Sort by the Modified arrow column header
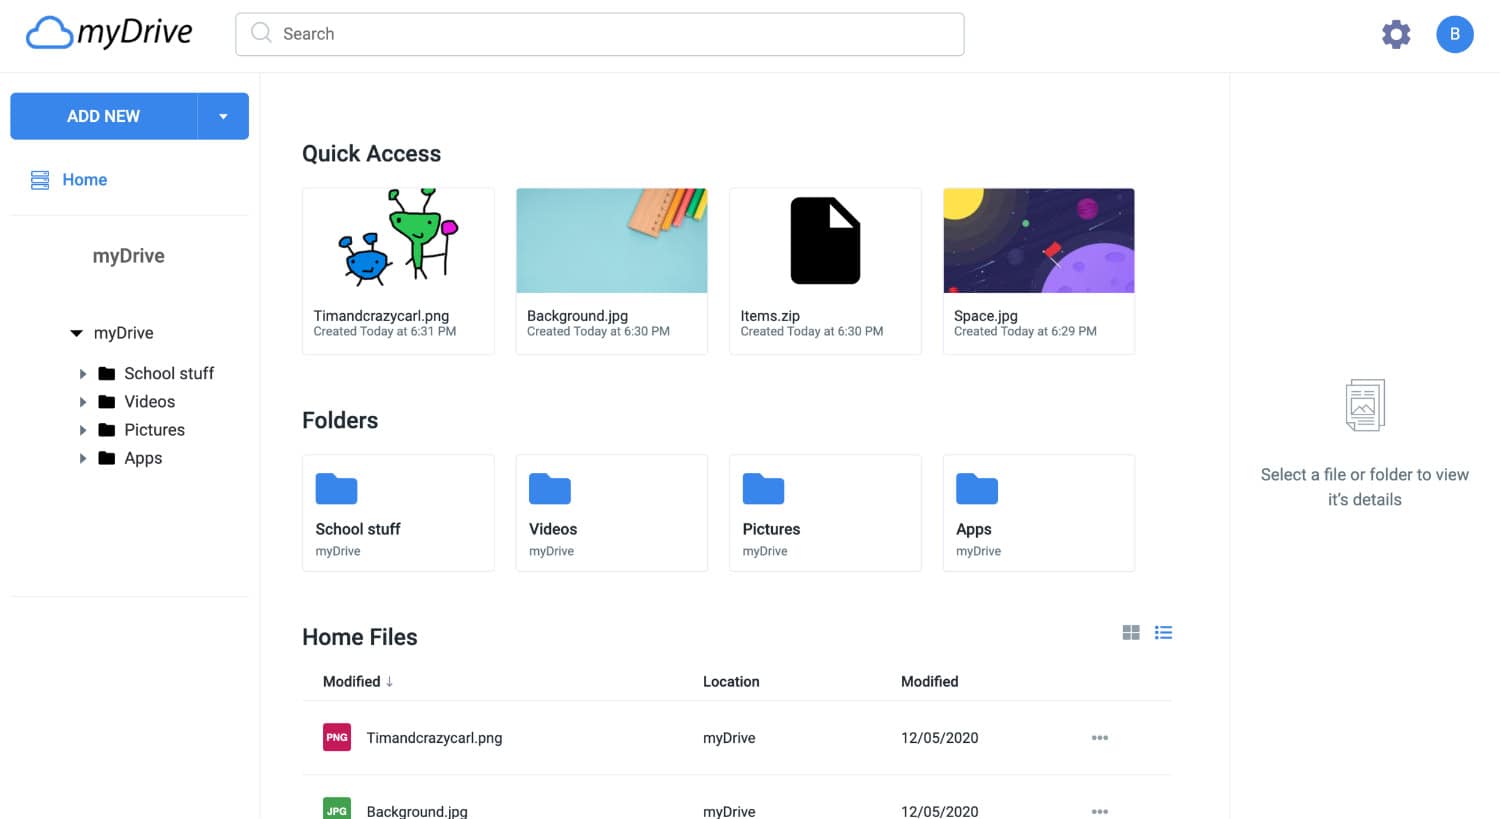Screen dimensions: 1500x819 [358, 681]
